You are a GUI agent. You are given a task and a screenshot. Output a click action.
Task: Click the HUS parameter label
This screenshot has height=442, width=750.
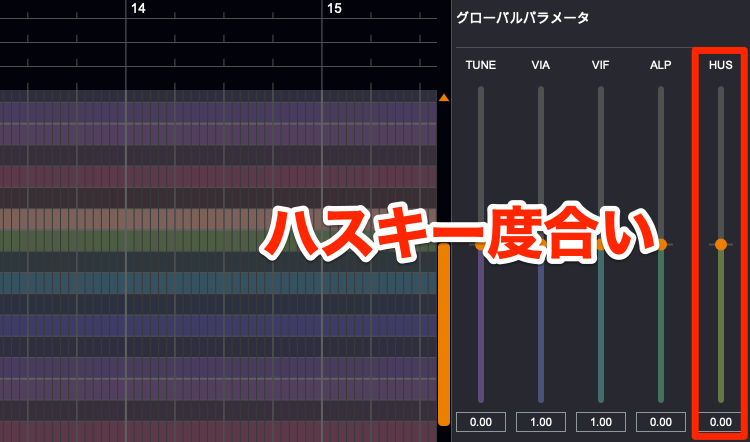720,65
